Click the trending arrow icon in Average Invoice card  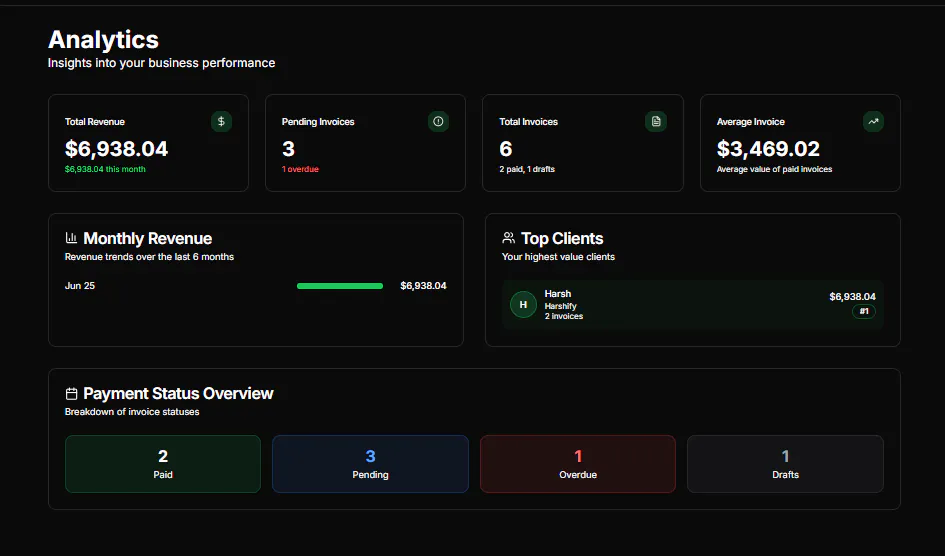pos(873,122)
